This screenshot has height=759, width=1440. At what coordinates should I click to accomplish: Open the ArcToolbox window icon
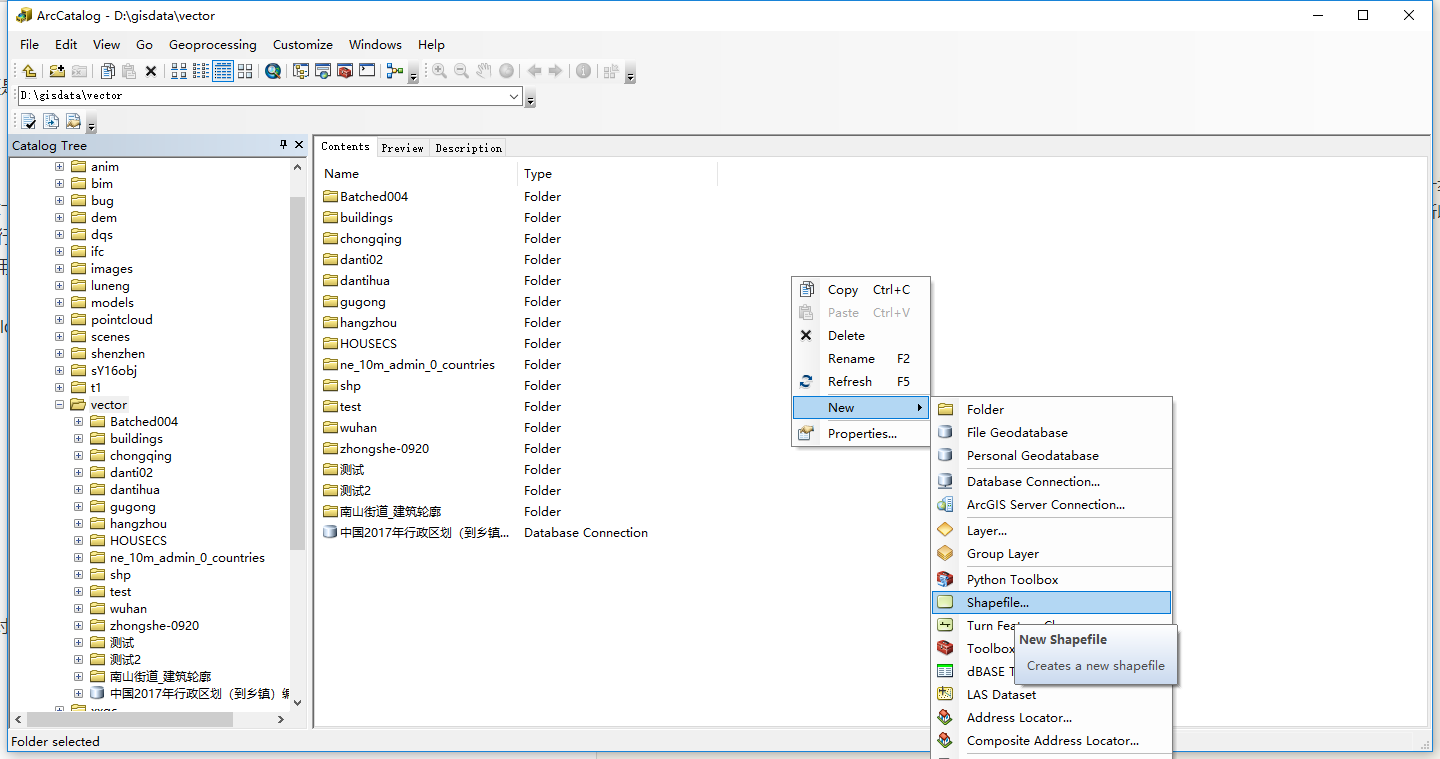[x=345, y=71]
